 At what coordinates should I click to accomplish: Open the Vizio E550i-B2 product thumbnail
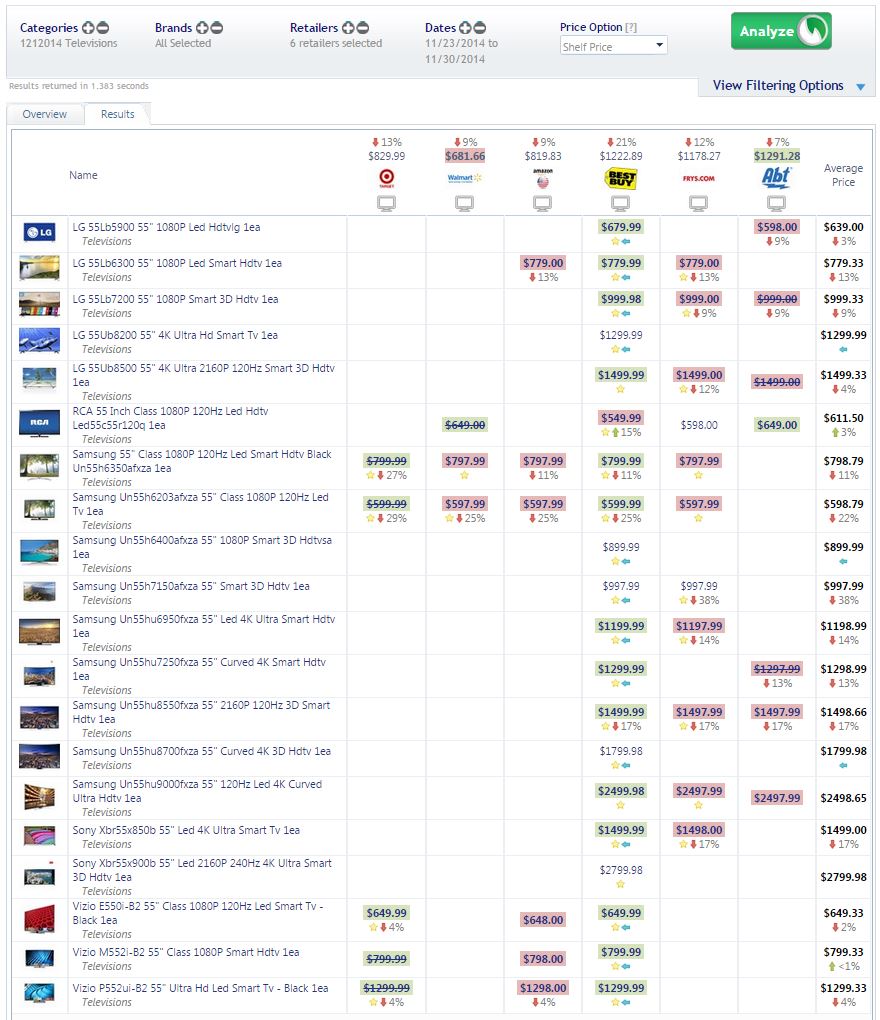coord(40,919)
